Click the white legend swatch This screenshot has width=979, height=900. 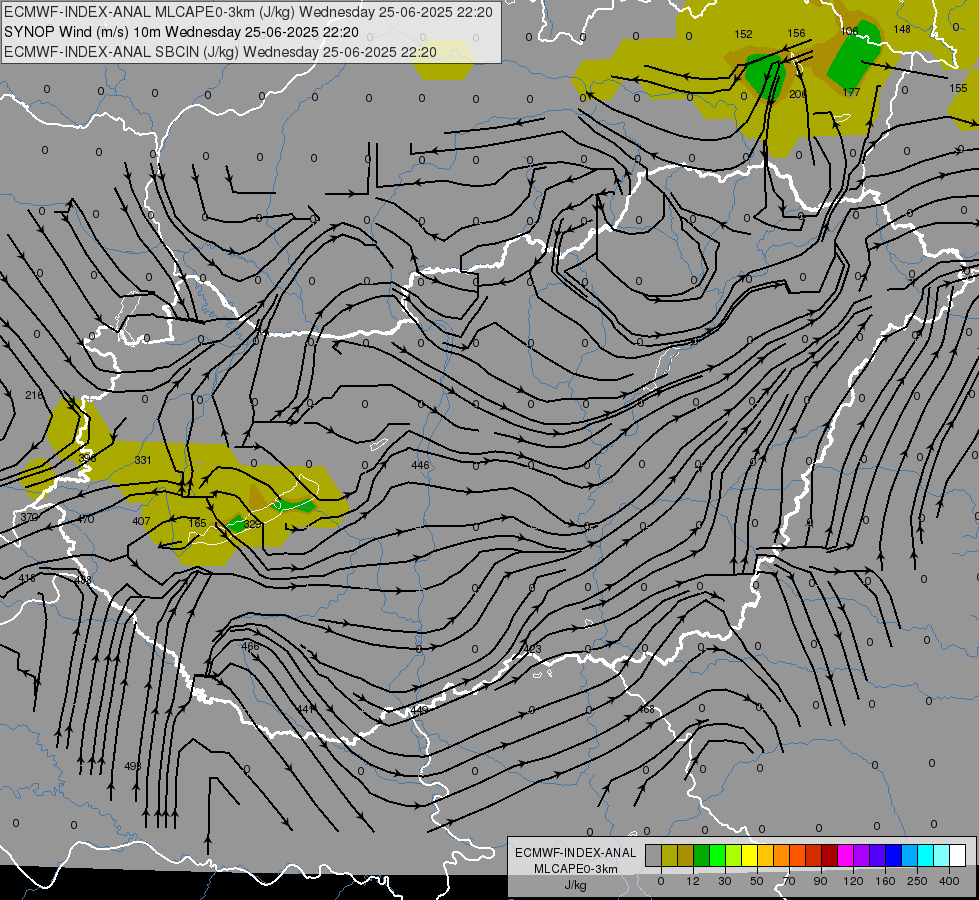pos(958,855)
